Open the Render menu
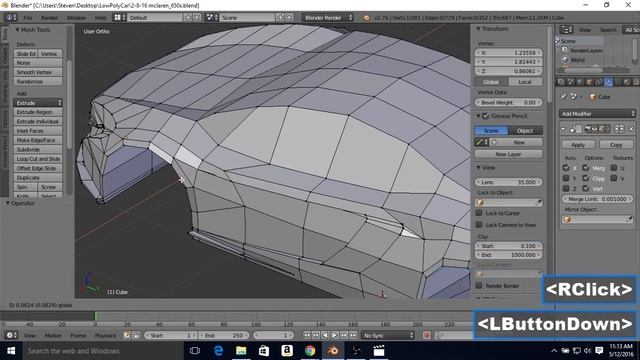The height and width of the screenshot is (360, 640). click(x=49, y=18)
